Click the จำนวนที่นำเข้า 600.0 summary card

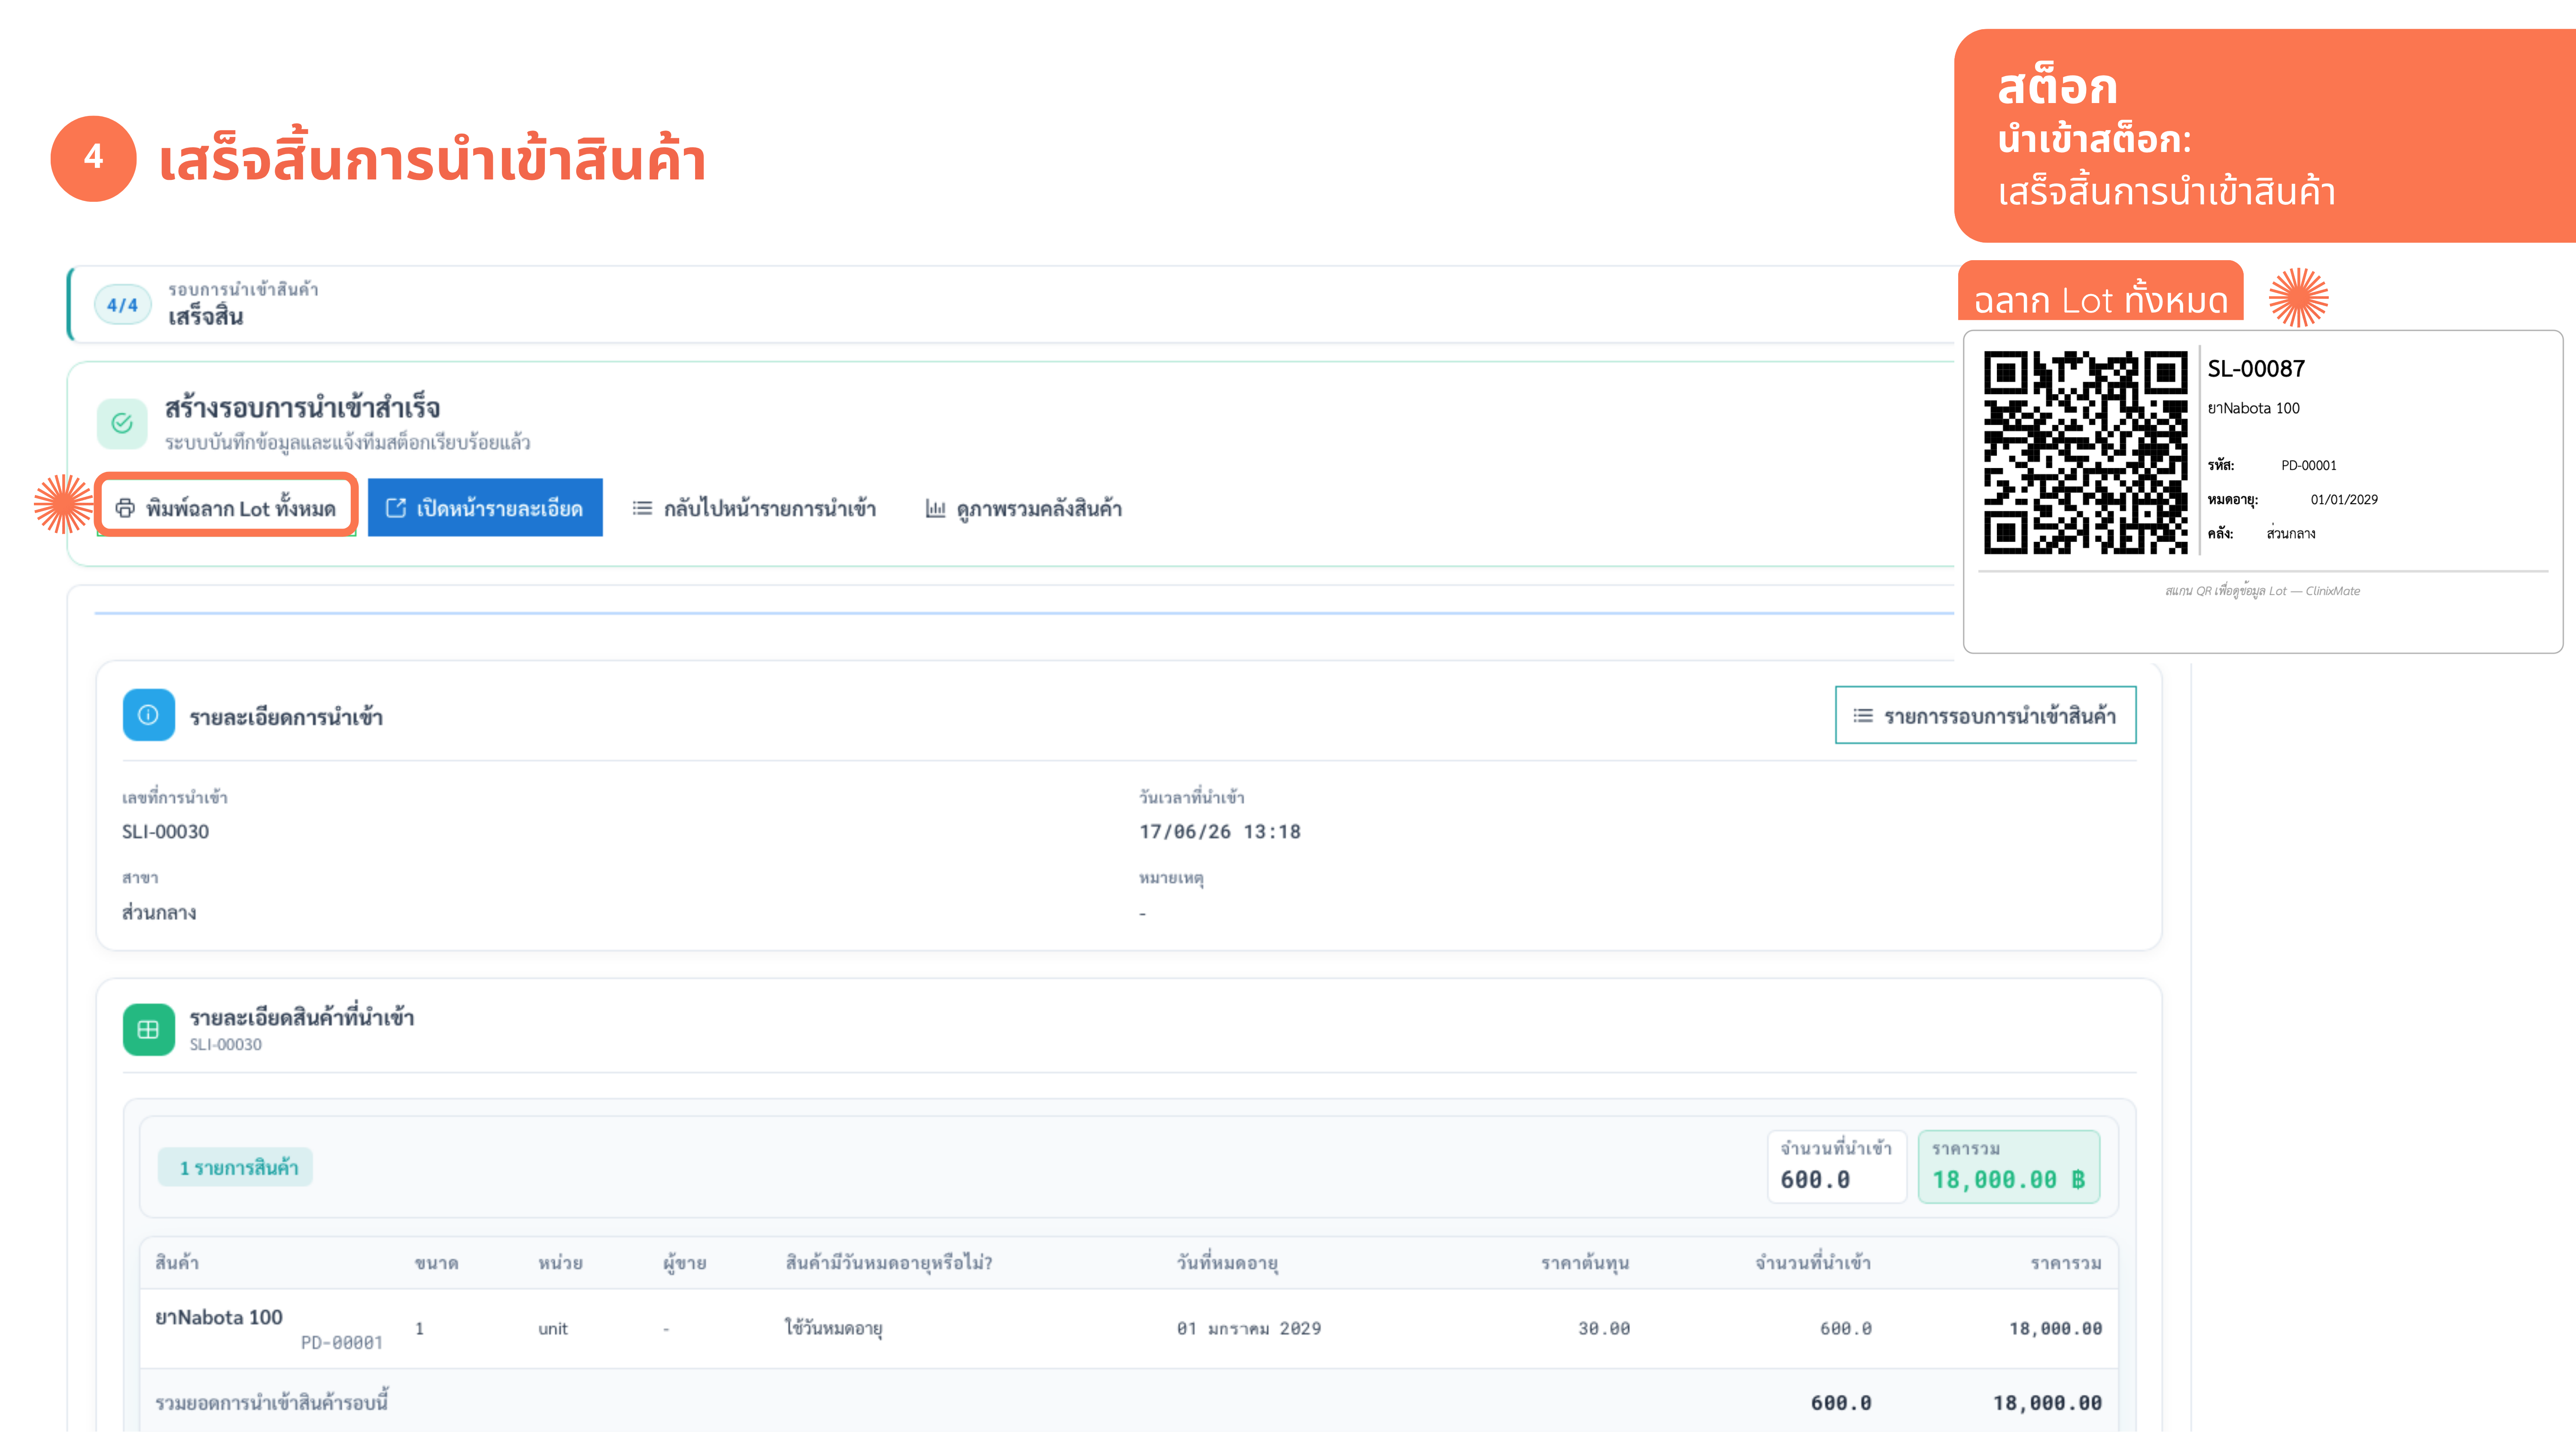pos(1837,1167)
